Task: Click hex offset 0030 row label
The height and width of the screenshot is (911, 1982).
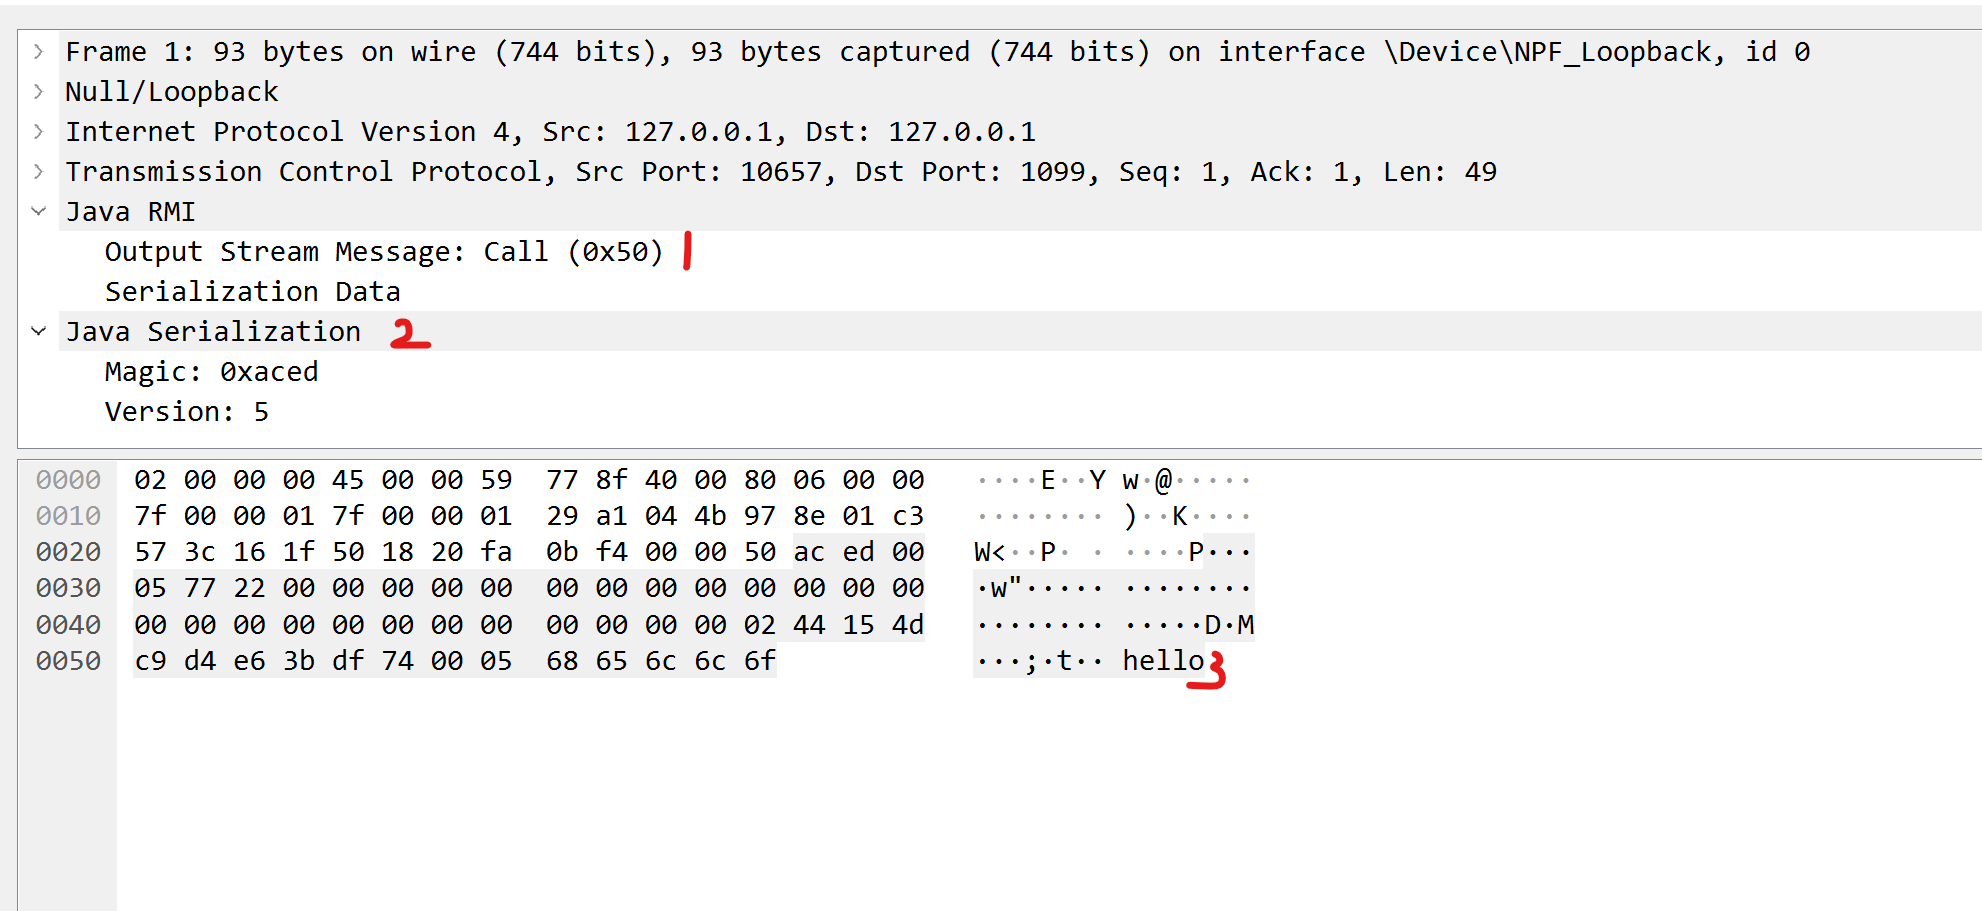Action: pos(68,588)
